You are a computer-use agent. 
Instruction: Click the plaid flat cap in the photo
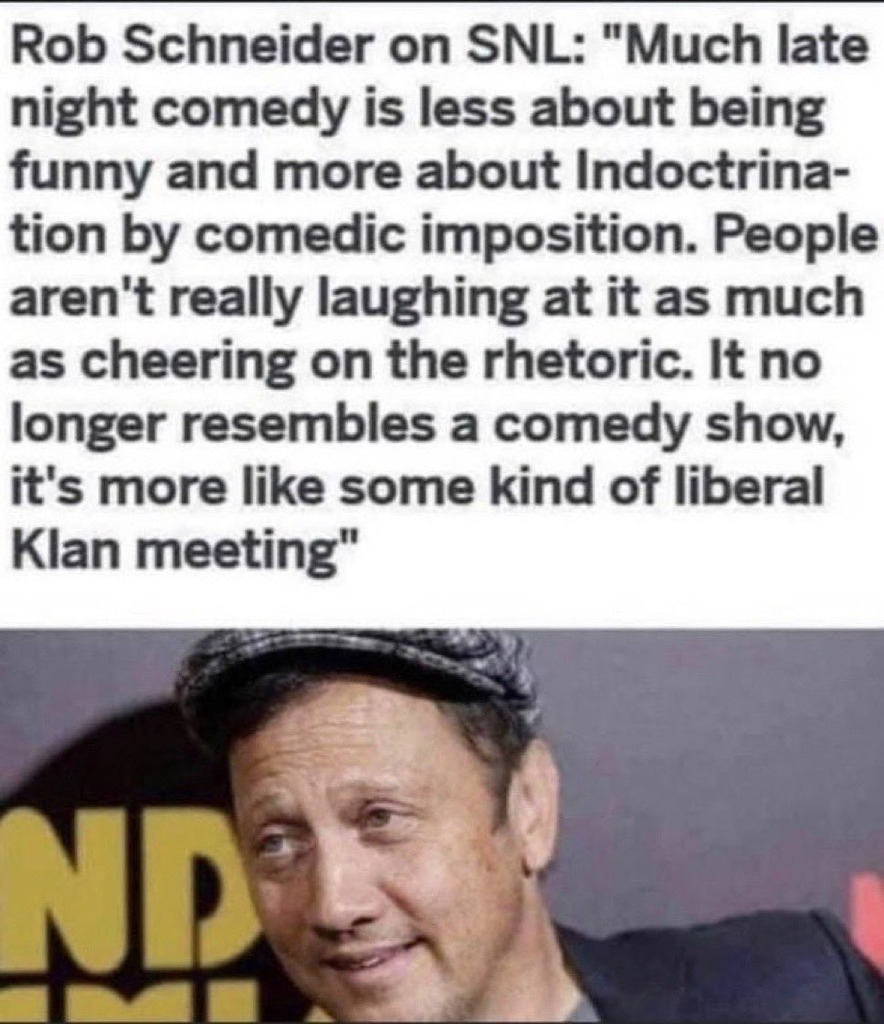(356, 682)
